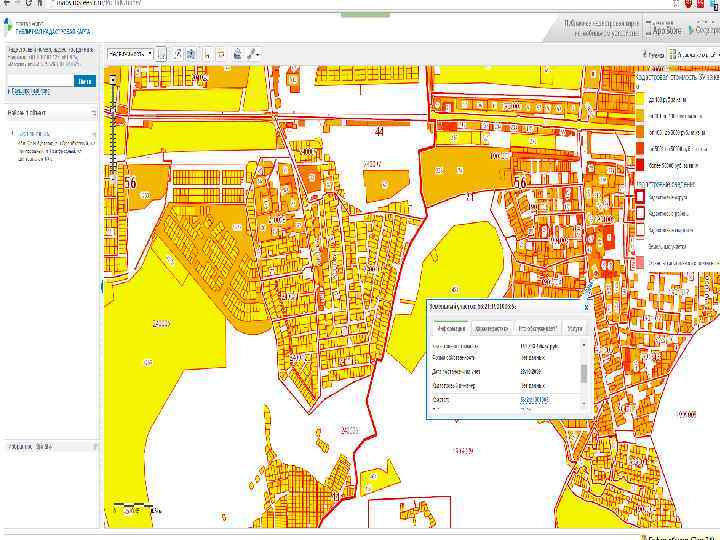Collapse the left sidebar with the edge handle
The height and width of the screenshot is (540, 720).
point(101,287)
